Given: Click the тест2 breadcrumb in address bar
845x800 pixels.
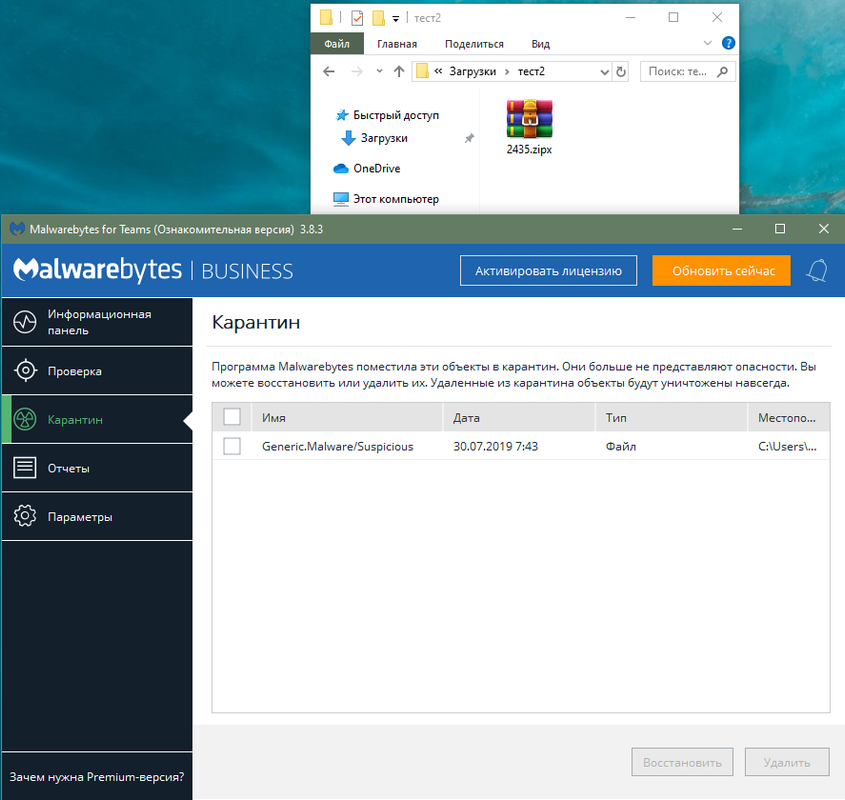Looking at the screenshot, I should [531, 71].
